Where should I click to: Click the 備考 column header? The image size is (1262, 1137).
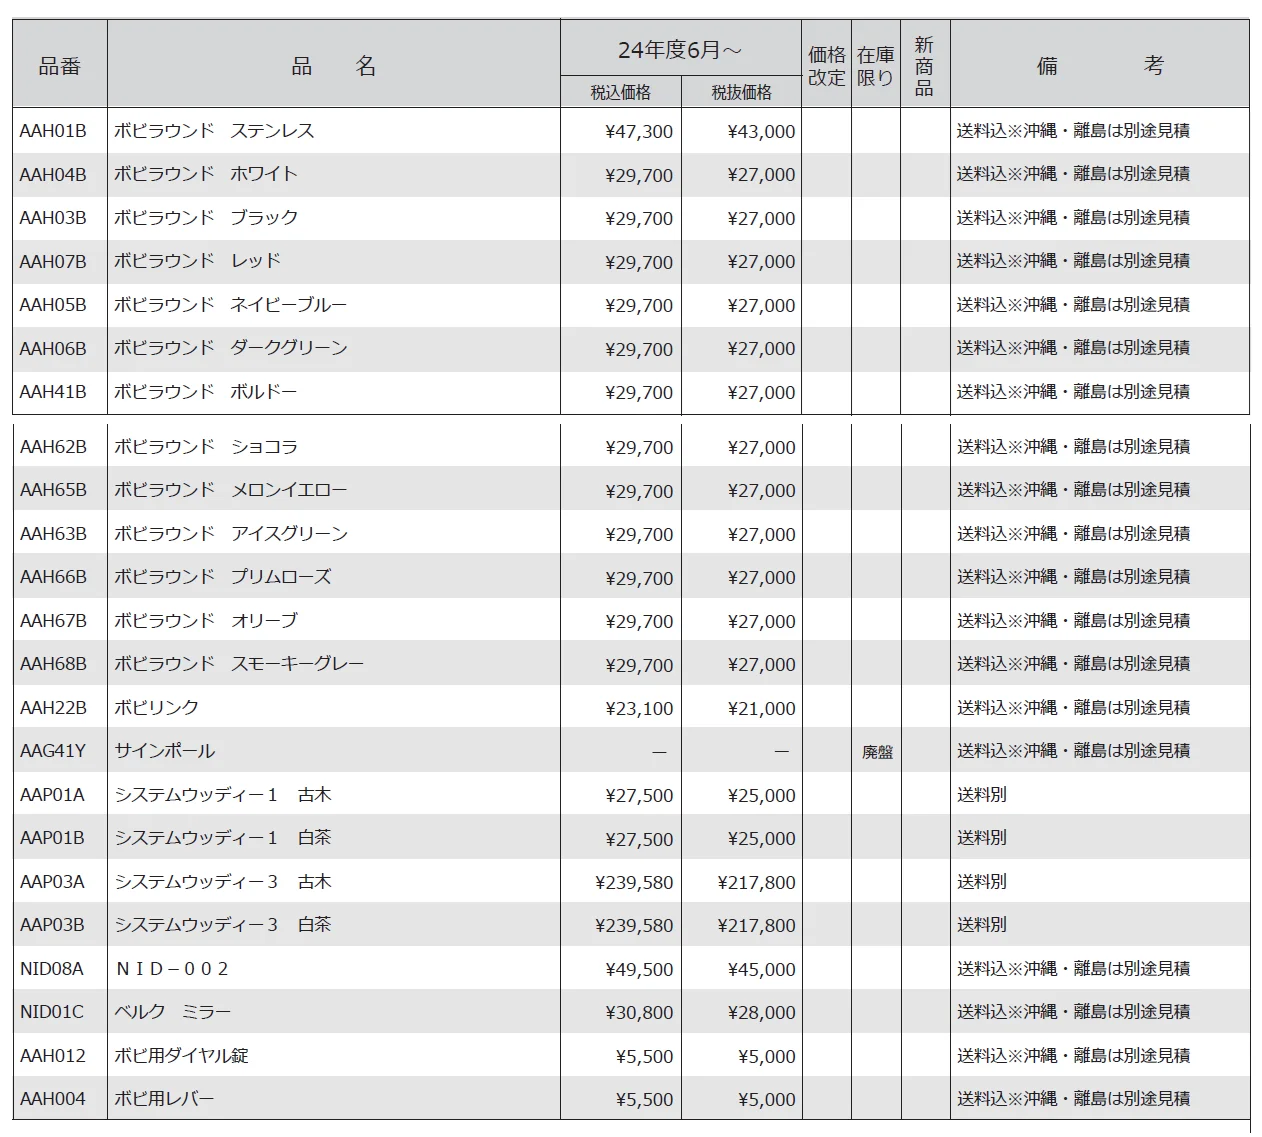tap(1100, 66)
